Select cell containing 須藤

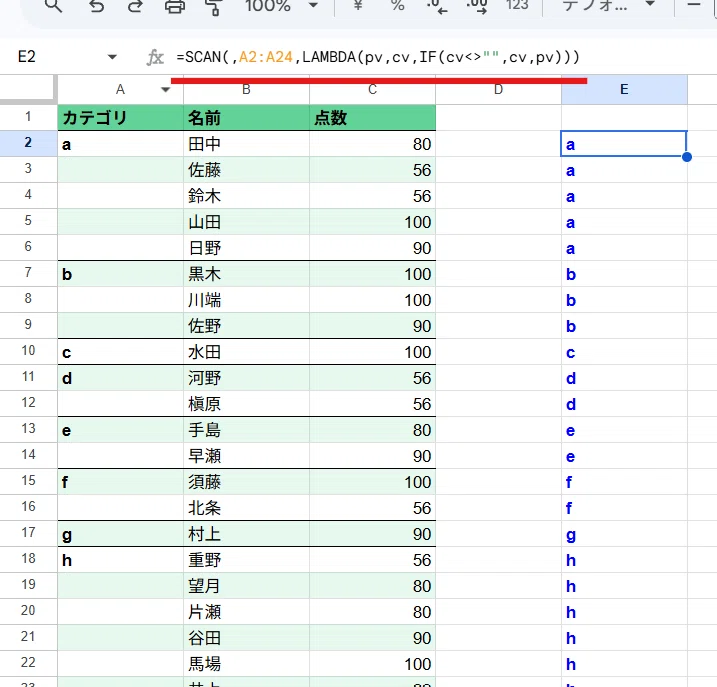(x=246, y=482)
